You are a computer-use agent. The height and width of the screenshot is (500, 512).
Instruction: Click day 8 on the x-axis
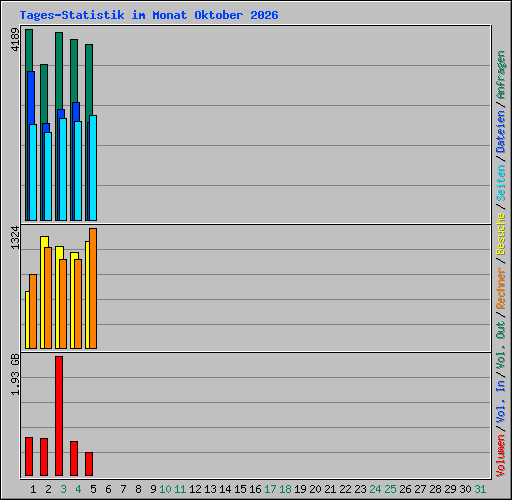138,489
